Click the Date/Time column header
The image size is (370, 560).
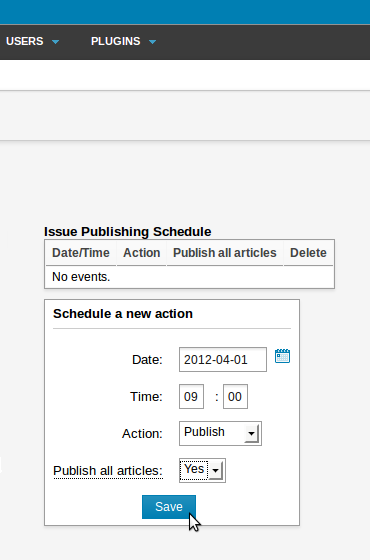click(x=81, y=253)
